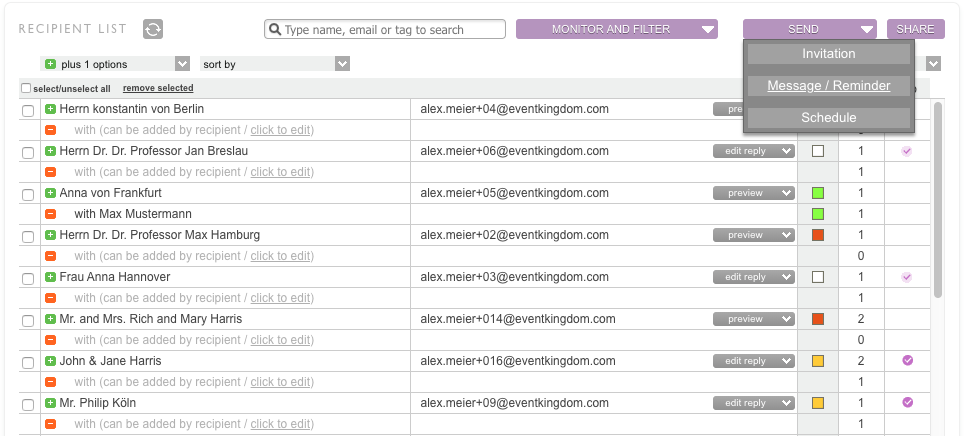This screenshot has width=964, height=436.
Task: Click green plus icon beside Frau Anna Hannover
Action: pos(51,277)
